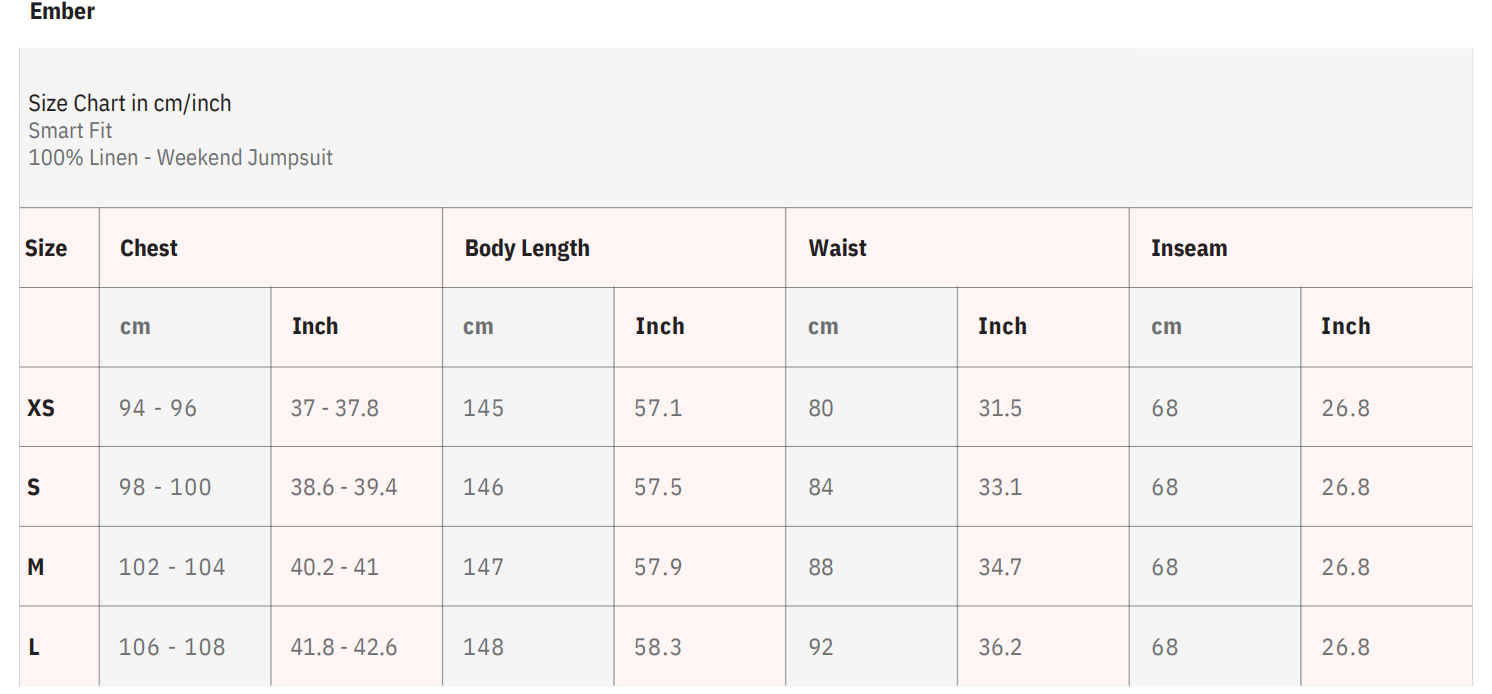Select the L size row label
This screenshot has width=1492, height=694.
(x=34, y=647)
